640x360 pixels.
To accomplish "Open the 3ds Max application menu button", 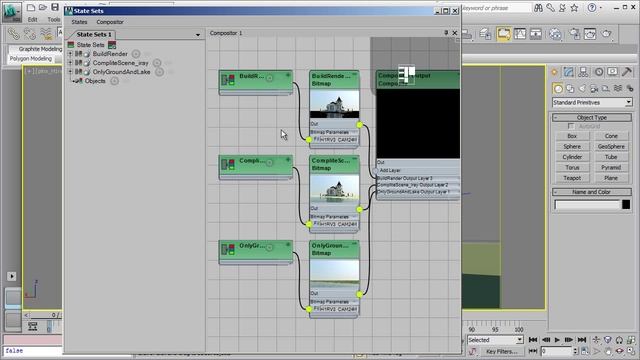I will (x=11, y=13).
